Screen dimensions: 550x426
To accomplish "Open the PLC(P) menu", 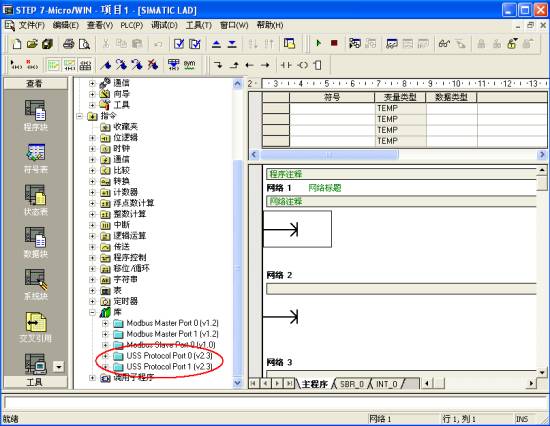I will click(132, 25).
